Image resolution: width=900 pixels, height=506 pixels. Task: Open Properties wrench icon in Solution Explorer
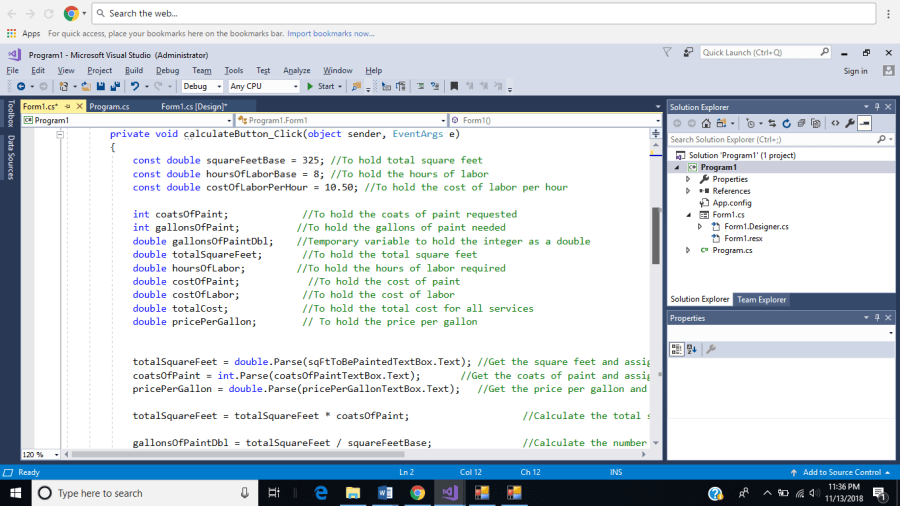point(850,123)
